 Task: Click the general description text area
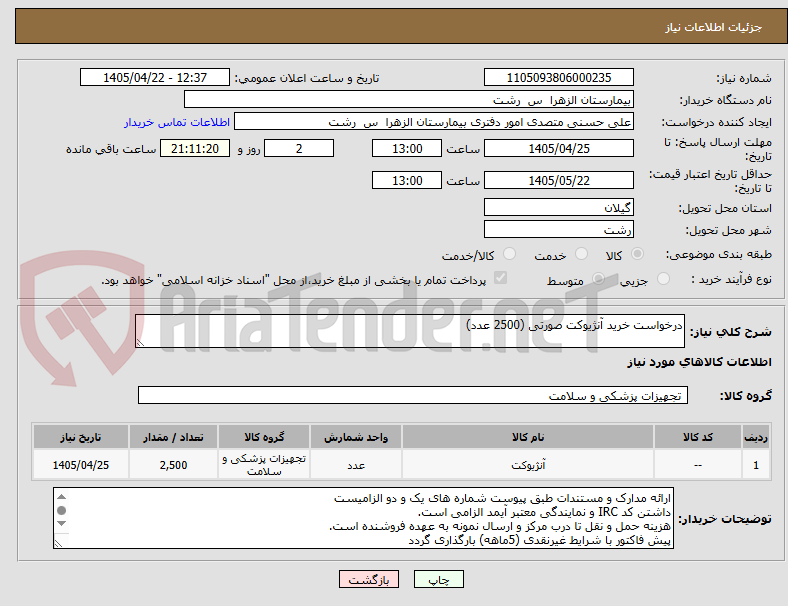pyautogui.click(x=410, y=331)
